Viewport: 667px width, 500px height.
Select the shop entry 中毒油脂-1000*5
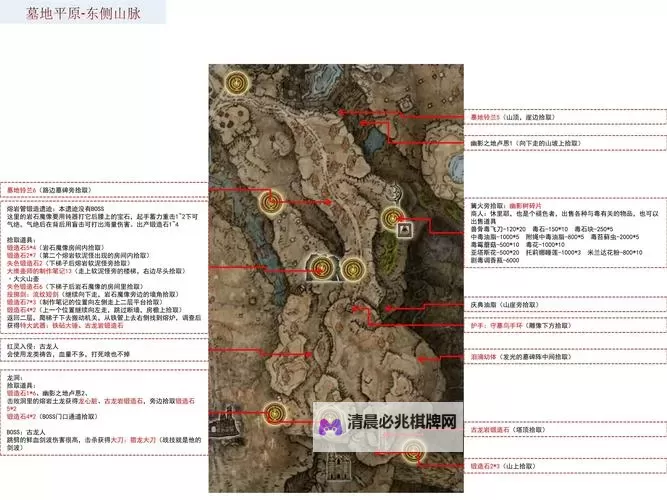(495, 237)
